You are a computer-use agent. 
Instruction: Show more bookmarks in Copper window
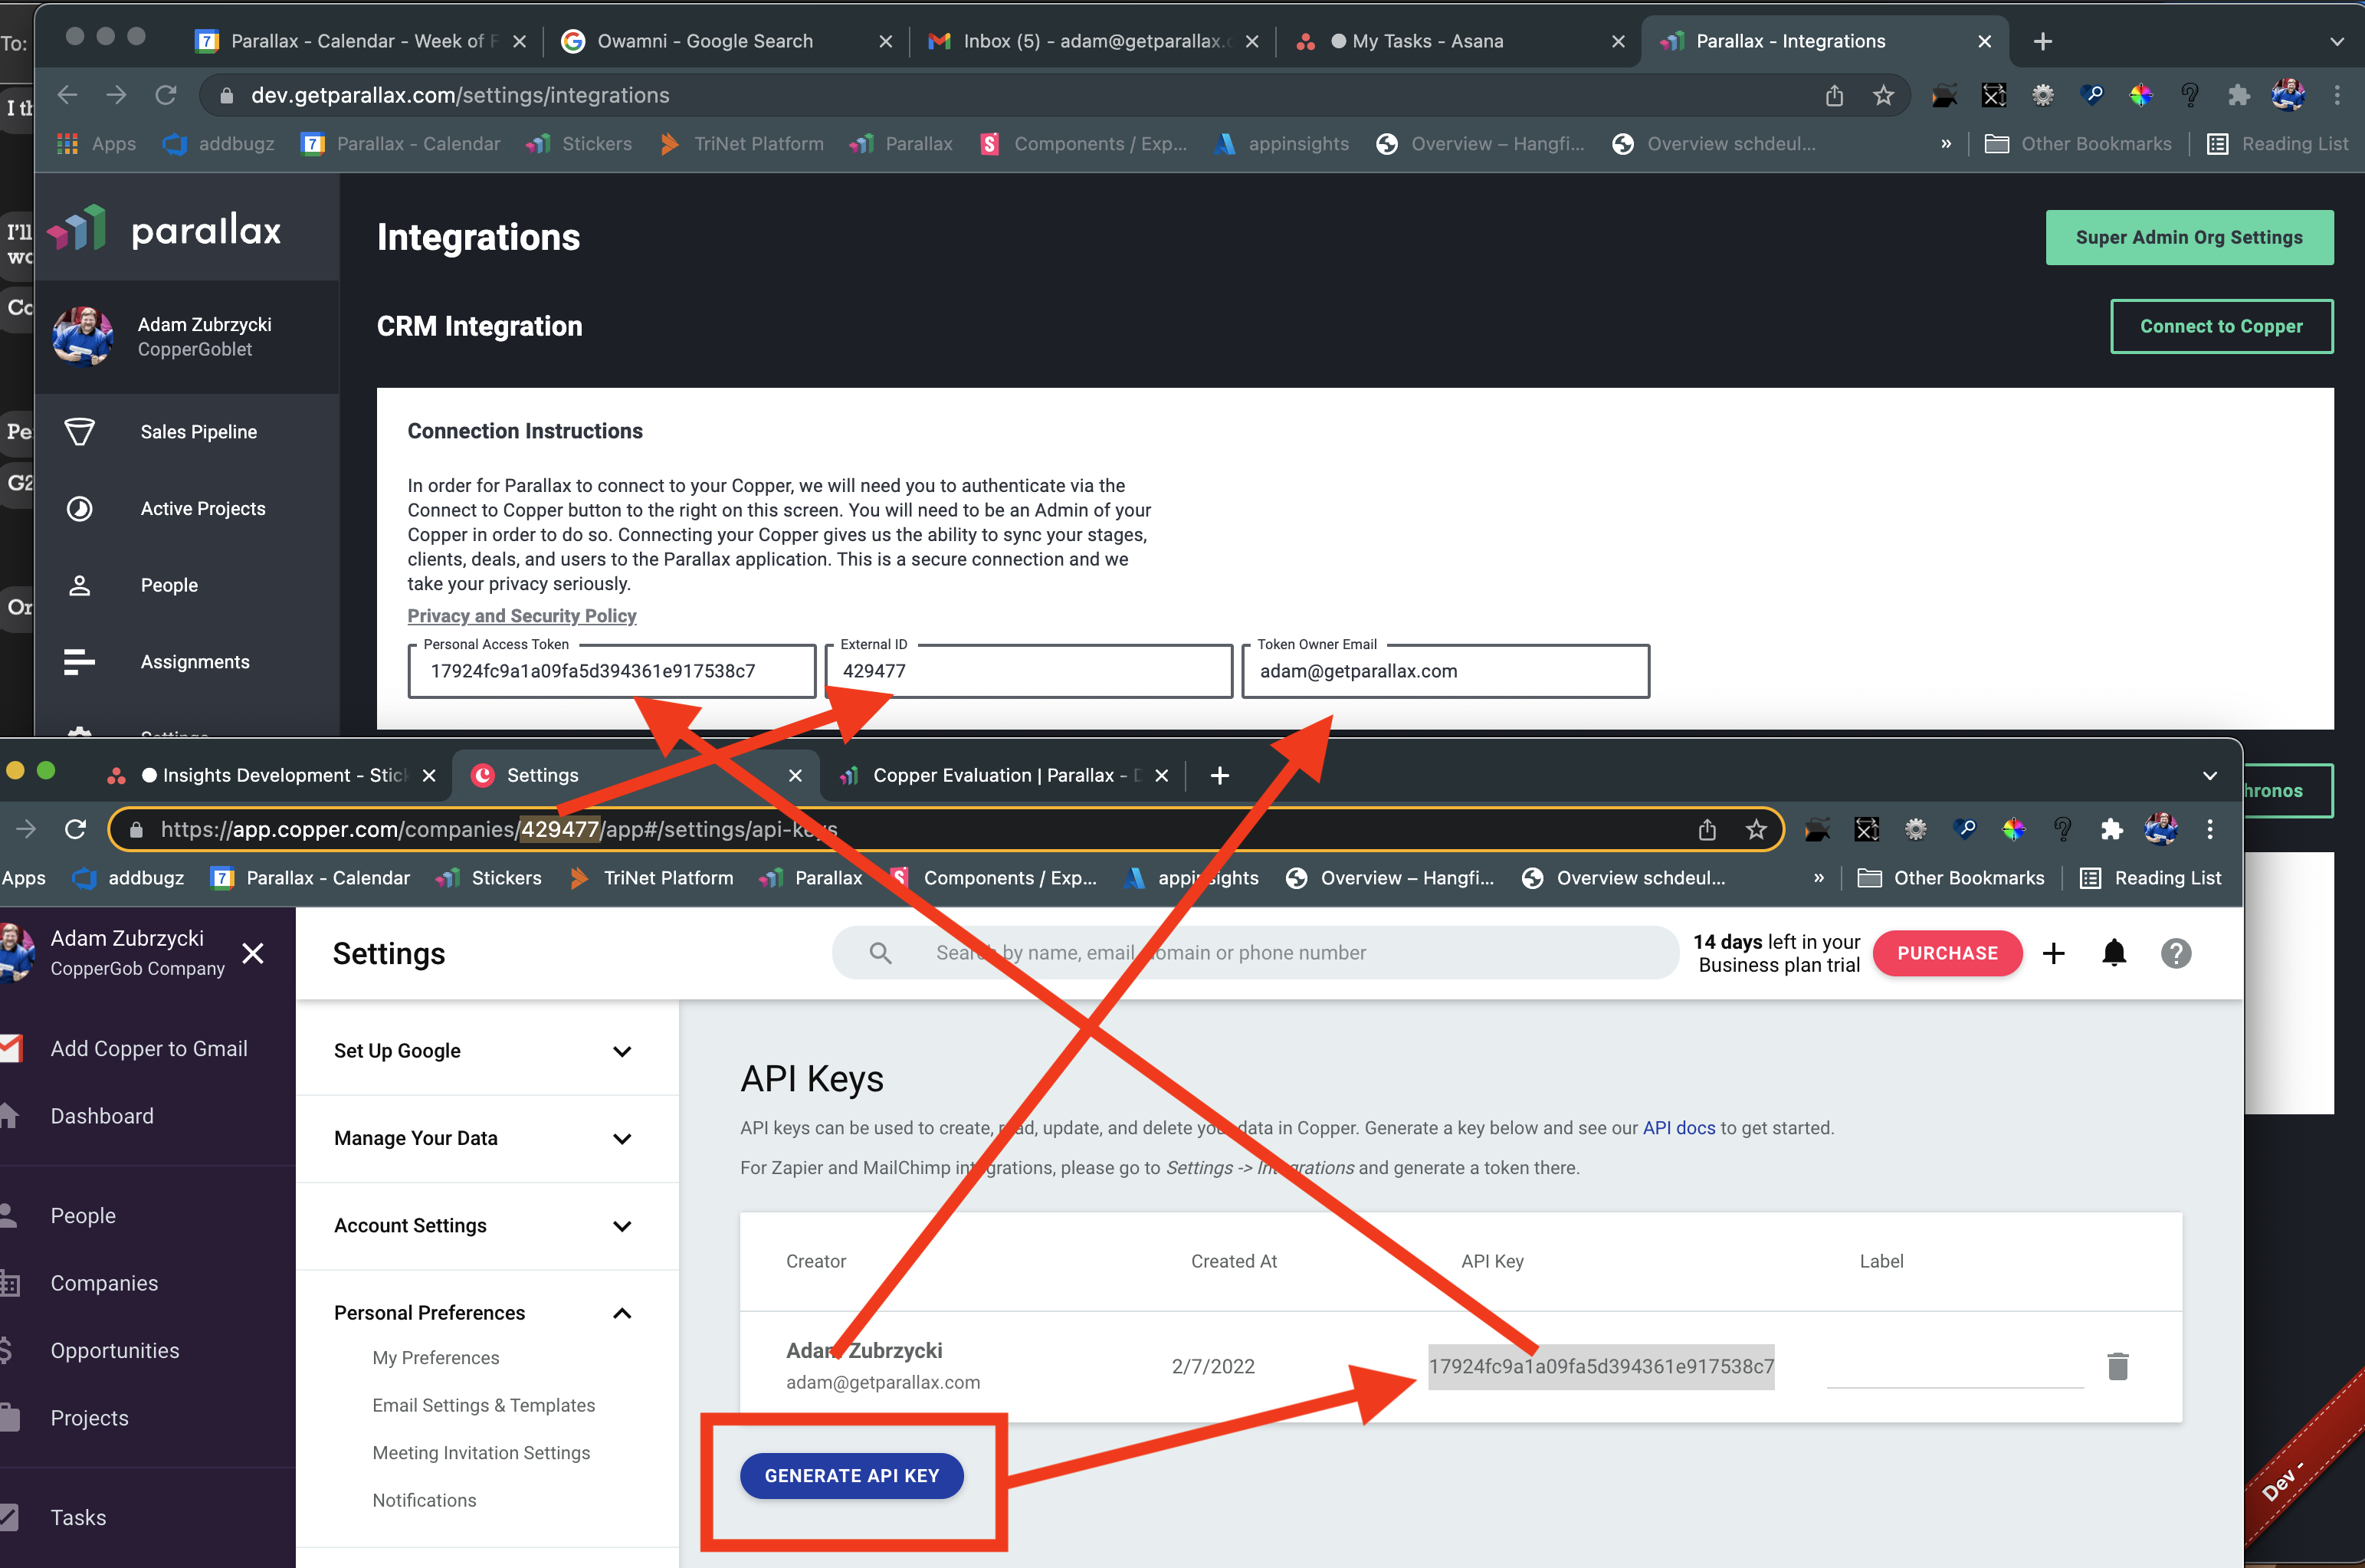pos(1819,878)
